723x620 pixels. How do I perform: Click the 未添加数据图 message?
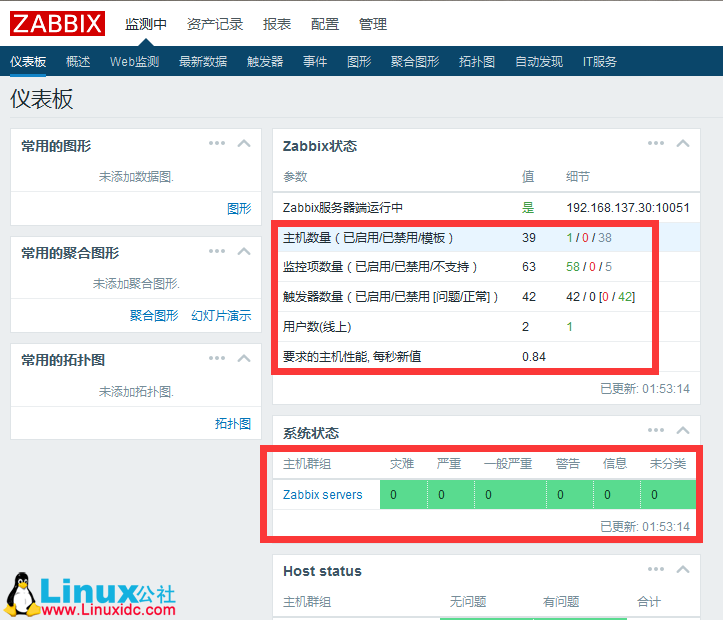tap(136, 177)
